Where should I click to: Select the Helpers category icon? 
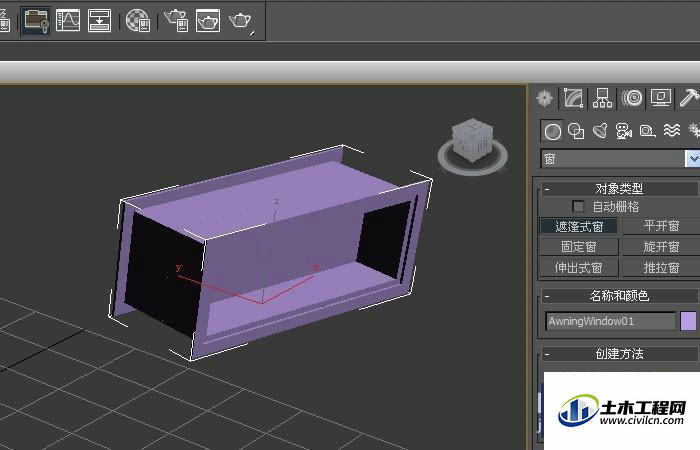(647, 131)
